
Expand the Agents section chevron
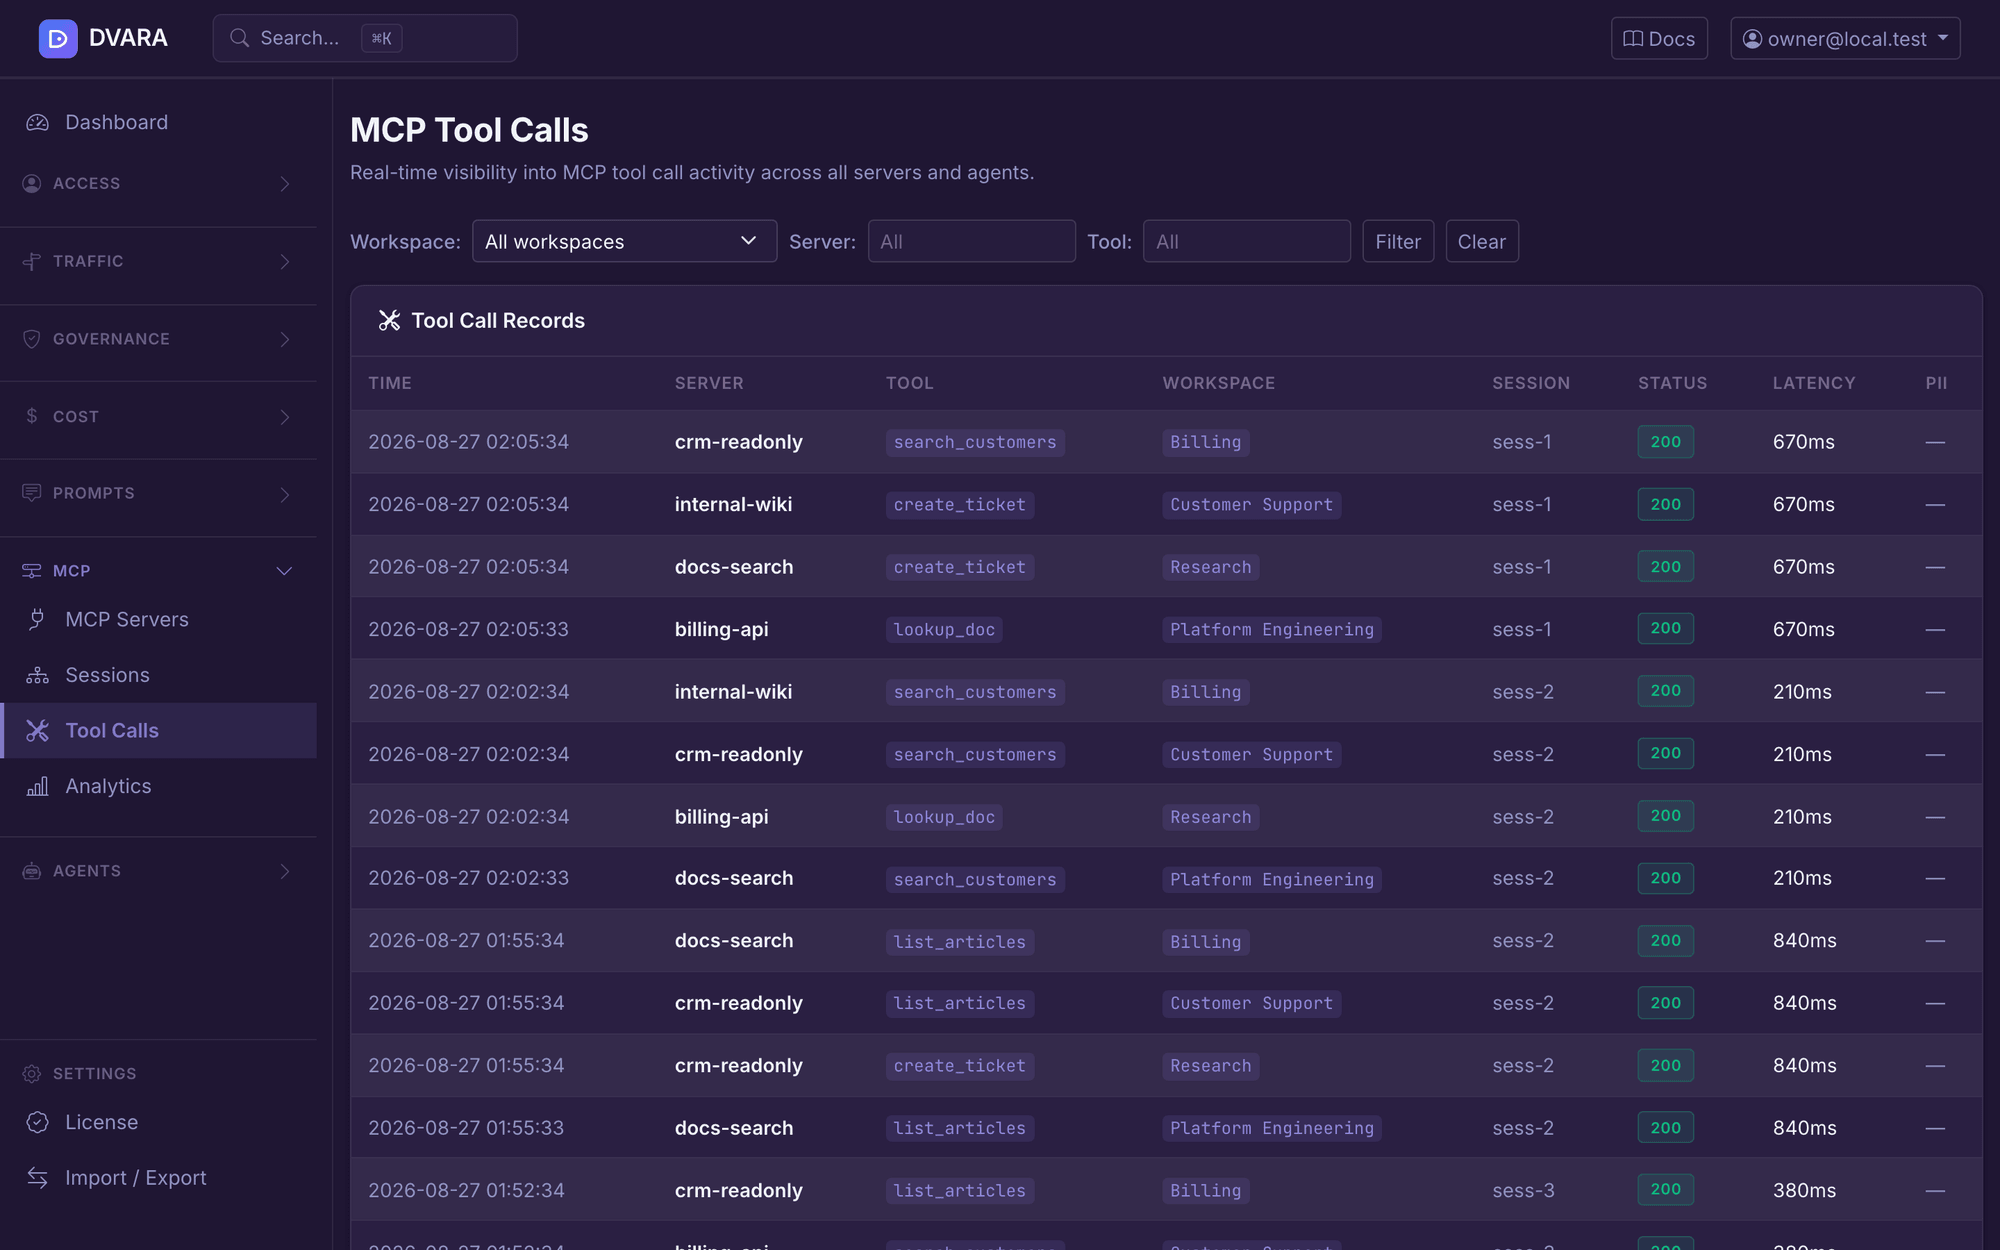tap(285, 871)
